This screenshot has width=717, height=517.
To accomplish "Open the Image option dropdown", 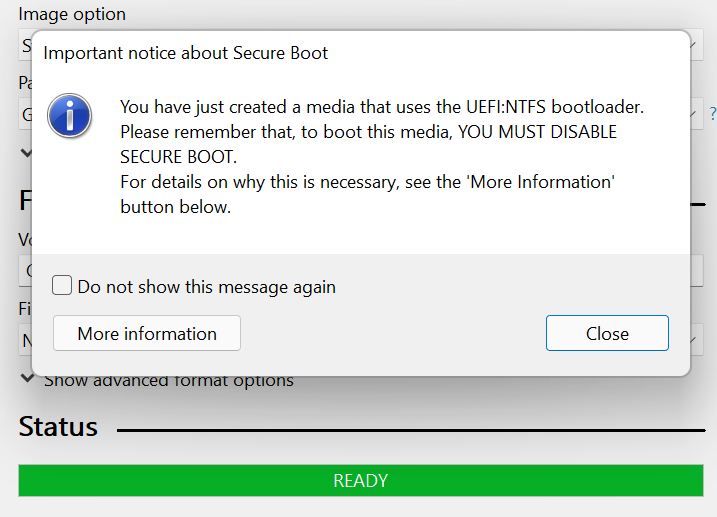I will [x=24, y=46].
